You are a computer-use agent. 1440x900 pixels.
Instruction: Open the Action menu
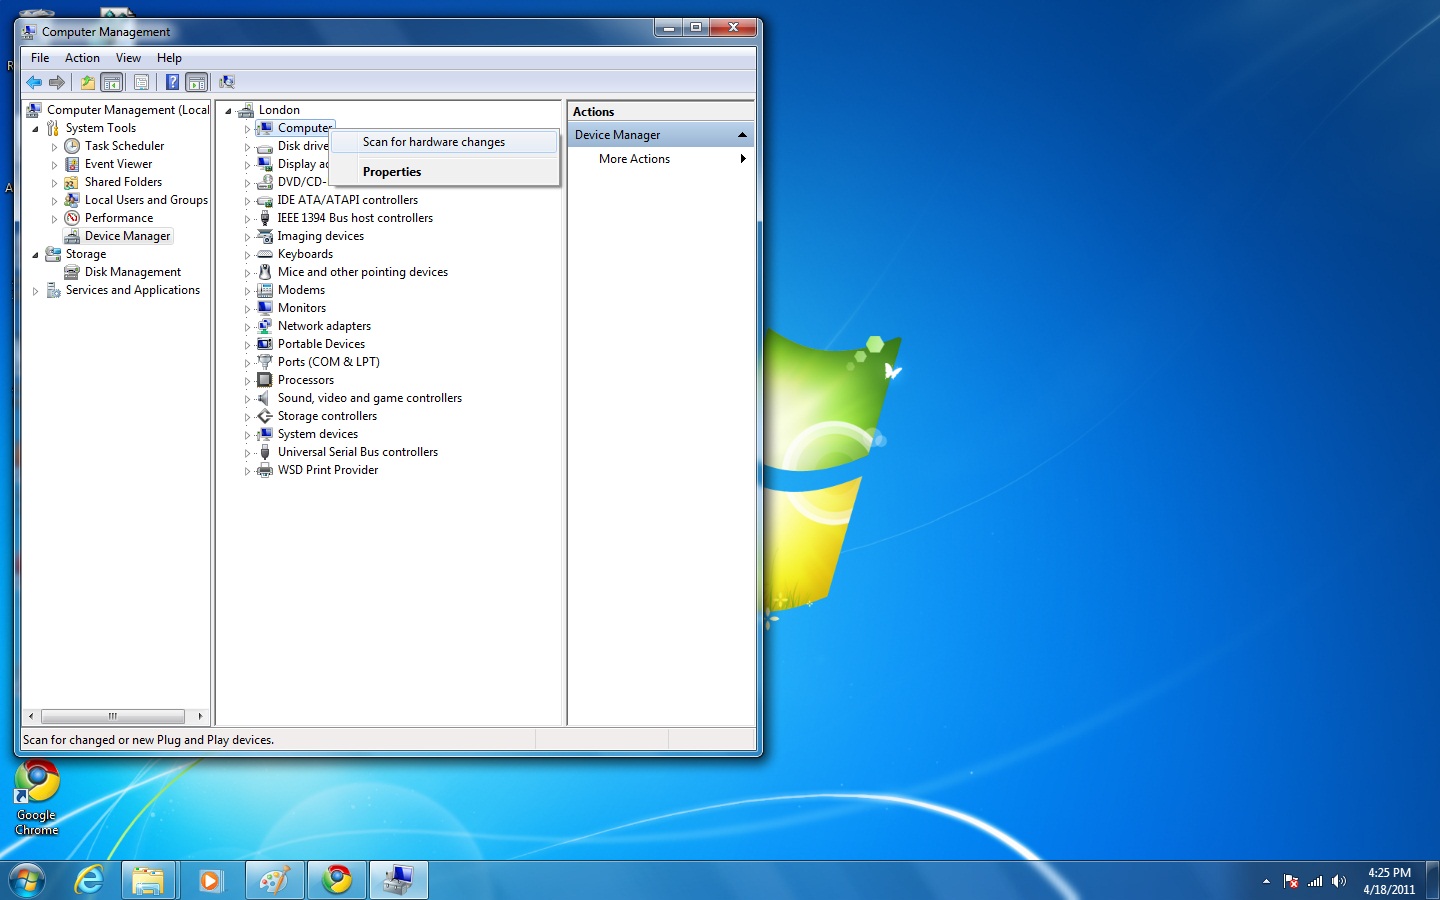click(x=82, y=58)
